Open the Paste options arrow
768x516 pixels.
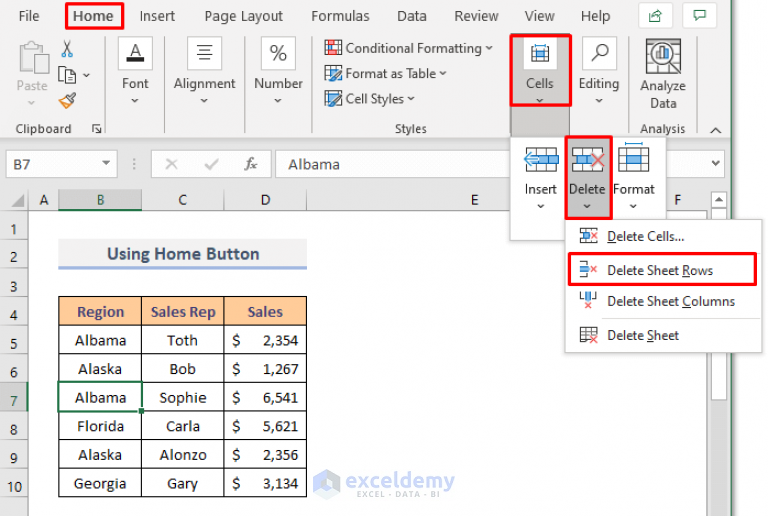pyautogui.click(x=31, y=103)
